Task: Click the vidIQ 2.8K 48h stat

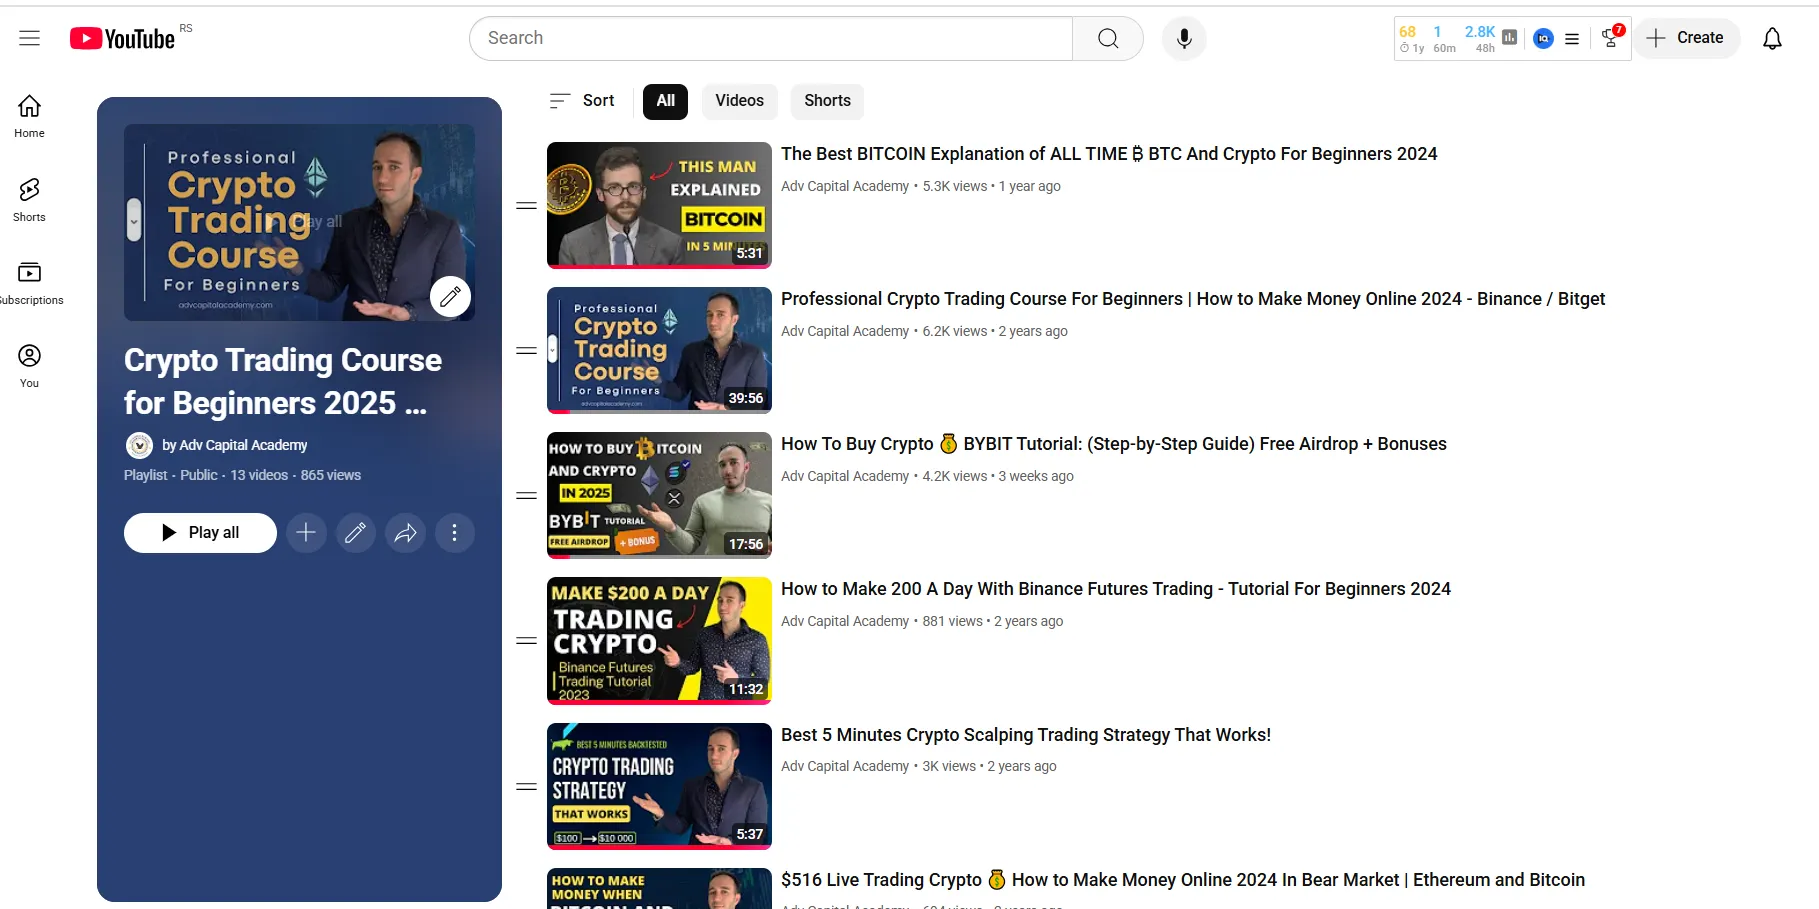Action: [1480, 38]
